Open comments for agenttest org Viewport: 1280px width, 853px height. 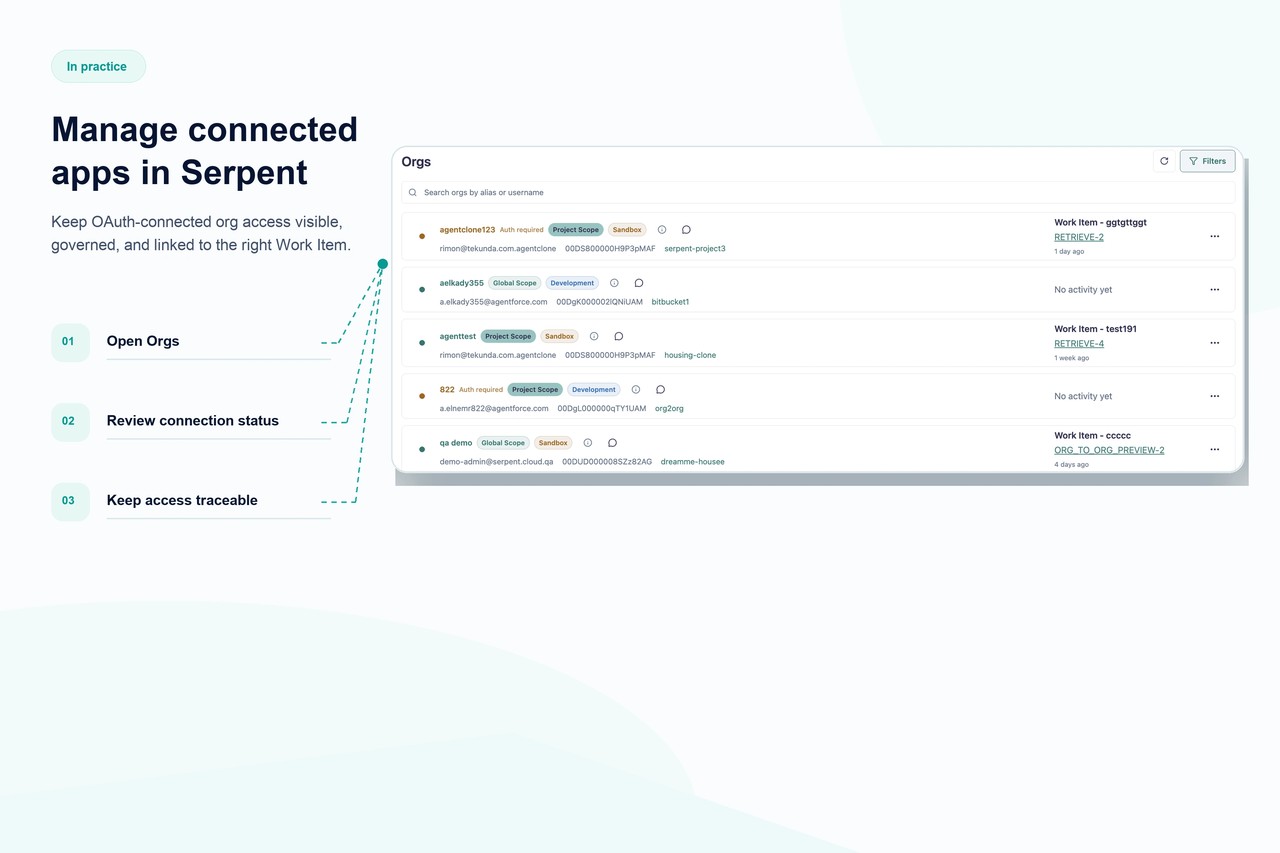(618, 336)
